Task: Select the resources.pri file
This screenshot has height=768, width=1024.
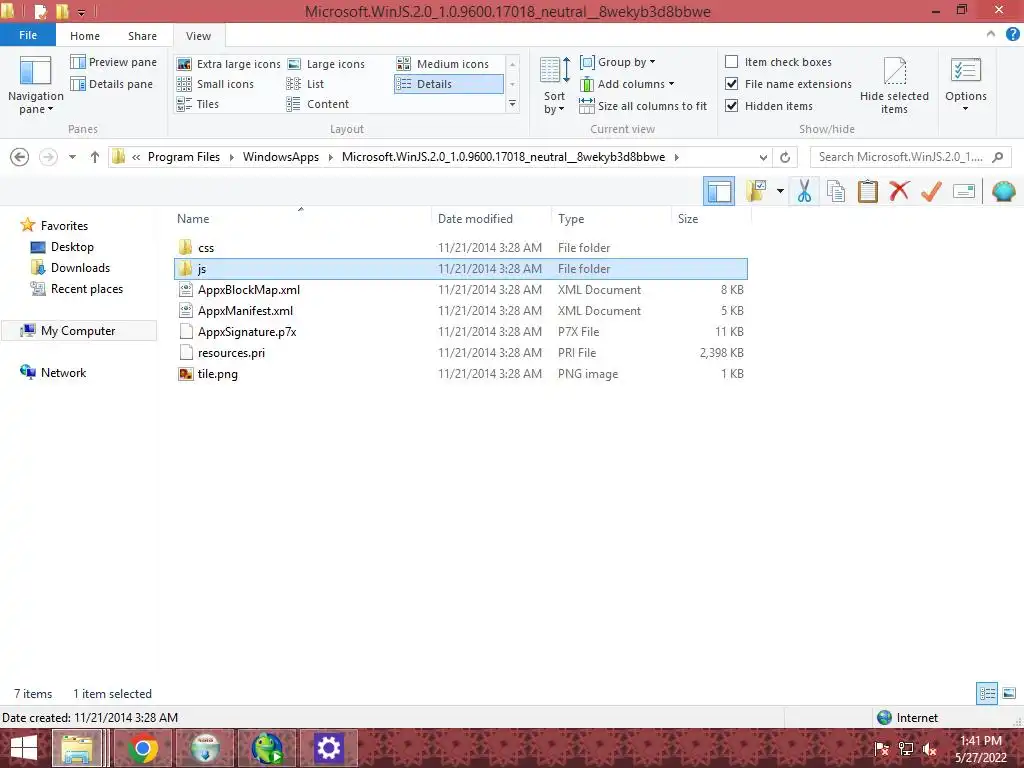Action: (460, 353)
